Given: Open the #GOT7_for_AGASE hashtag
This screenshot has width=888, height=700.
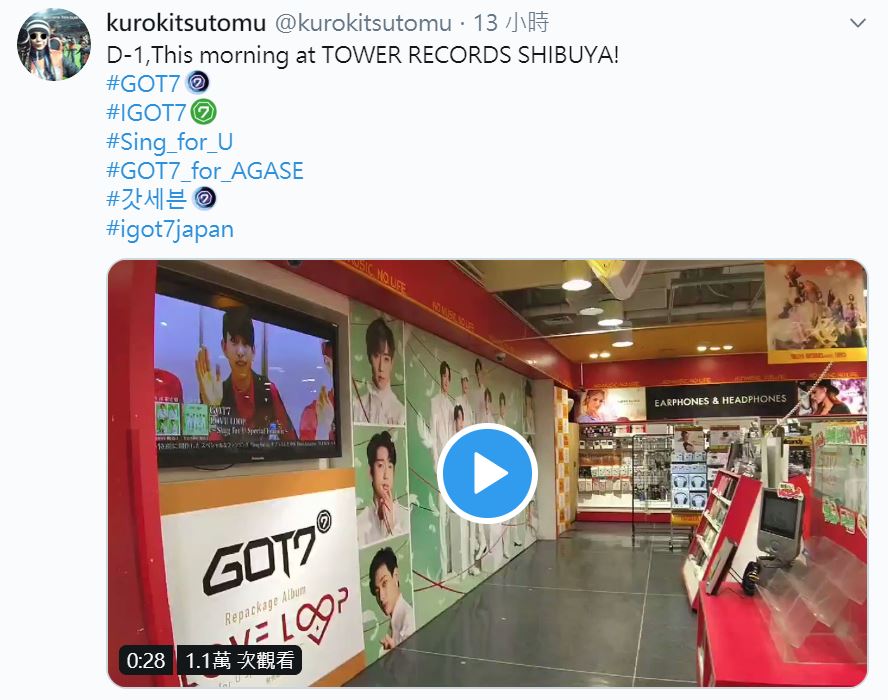Looking at the screenshot, I should point(205,170).
